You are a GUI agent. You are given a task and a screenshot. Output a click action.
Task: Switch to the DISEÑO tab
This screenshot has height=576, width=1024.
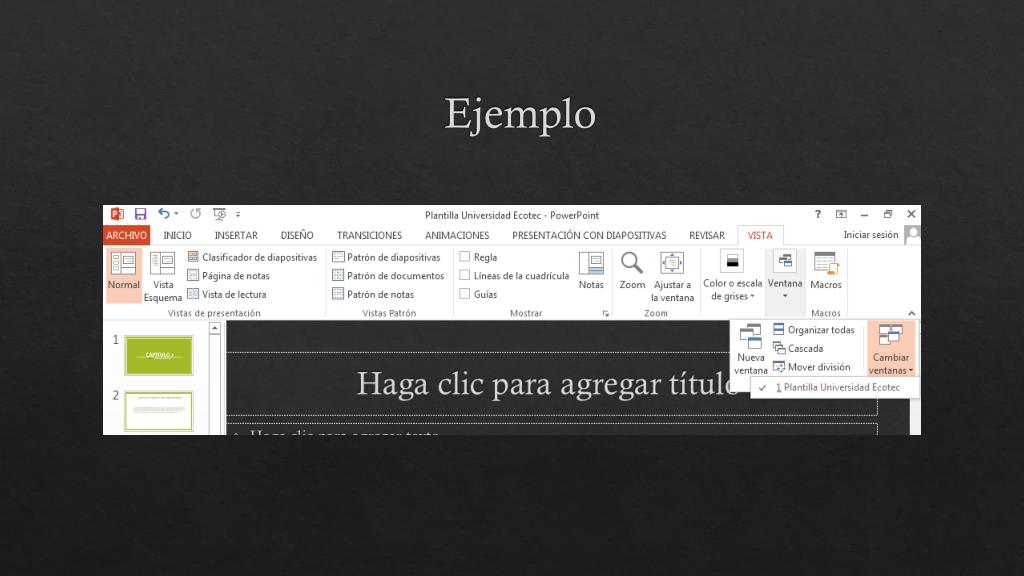click(297, 235)
